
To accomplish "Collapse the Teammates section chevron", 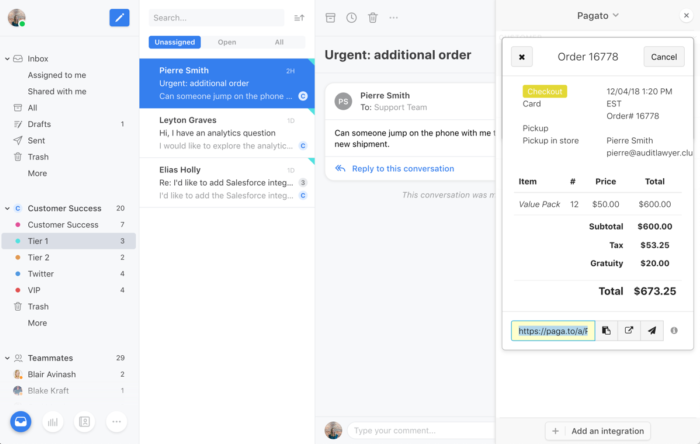I will click(x=7, y=358).
